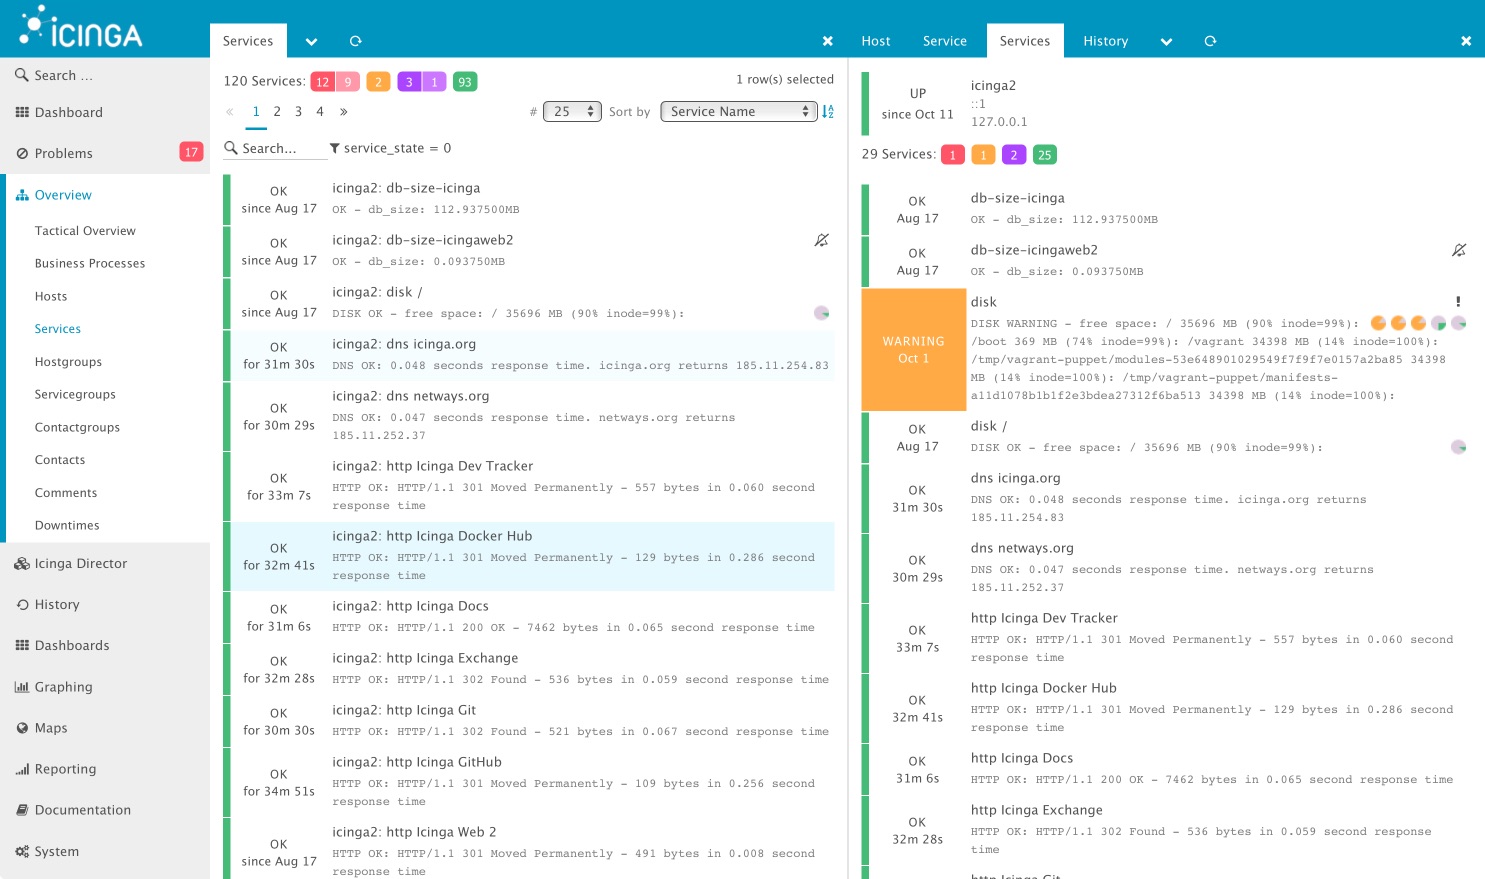The height and width of the screenshot is (879, 1485).
Task: Click the sidebar search magnifier icon
Action: (21, 75)
